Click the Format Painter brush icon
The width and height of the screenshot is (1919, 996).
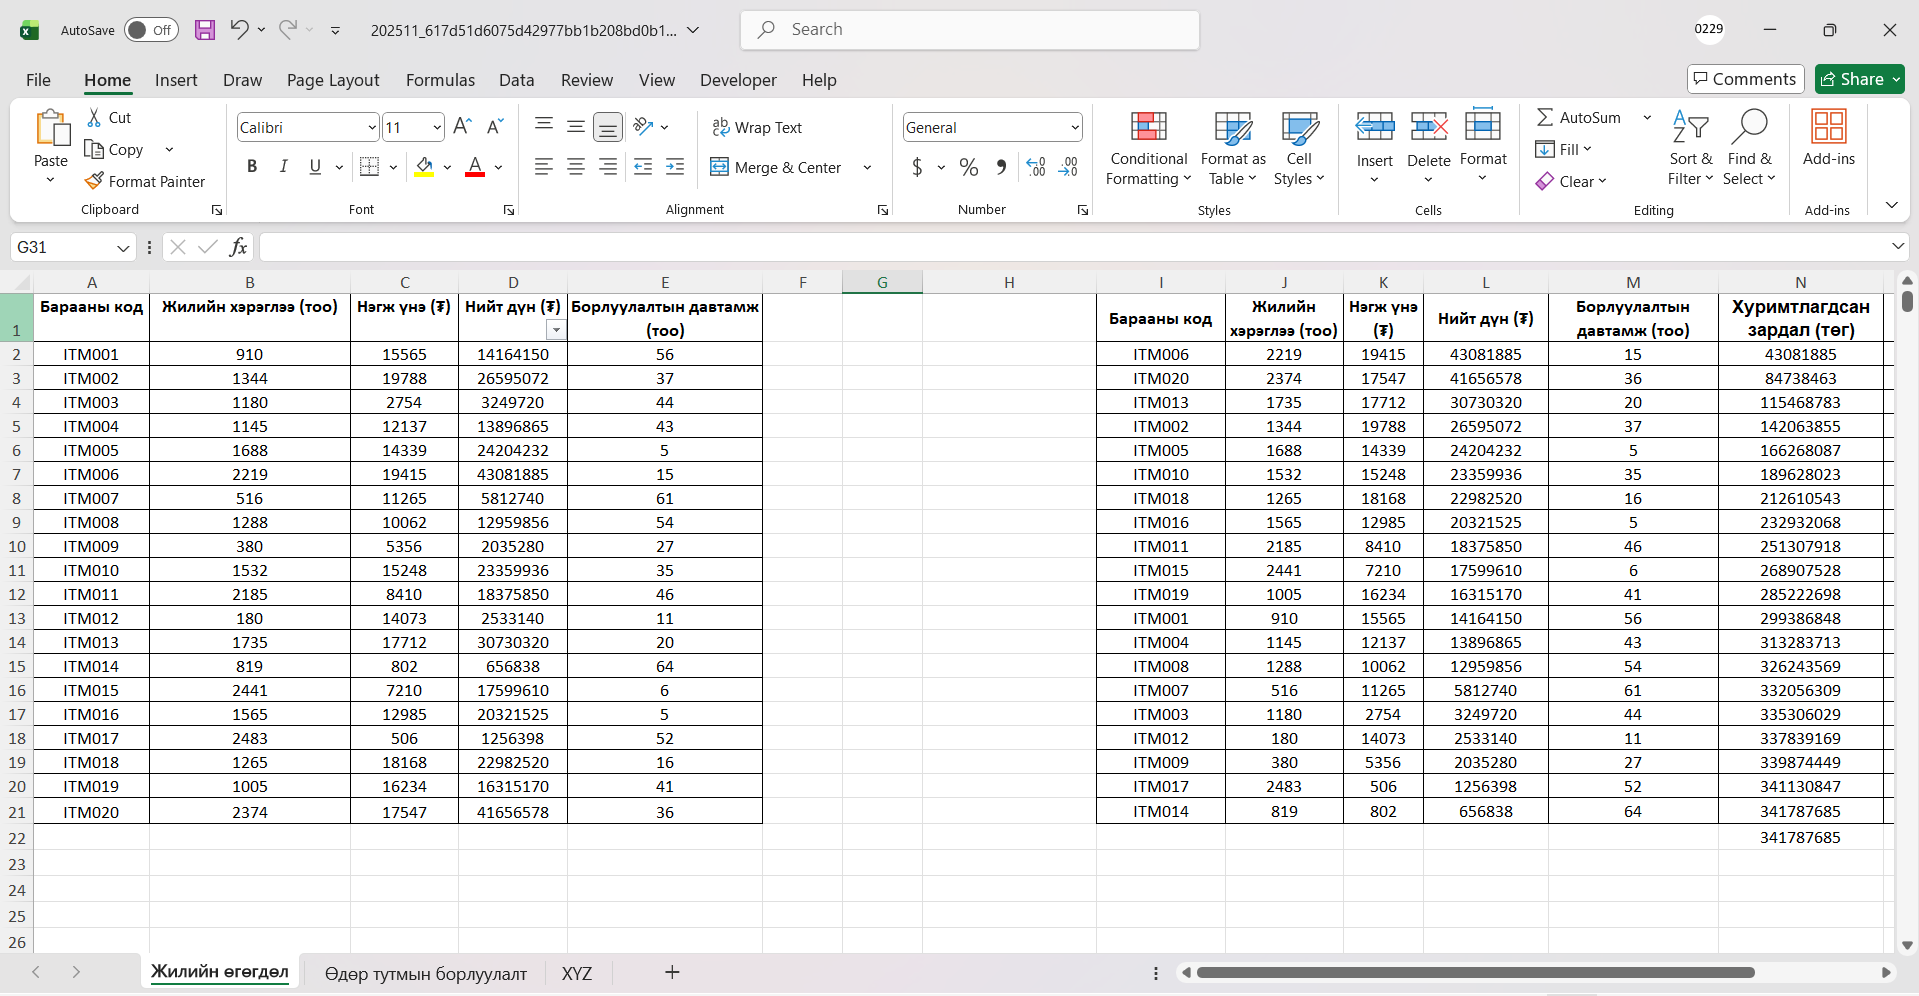[95, 181]
